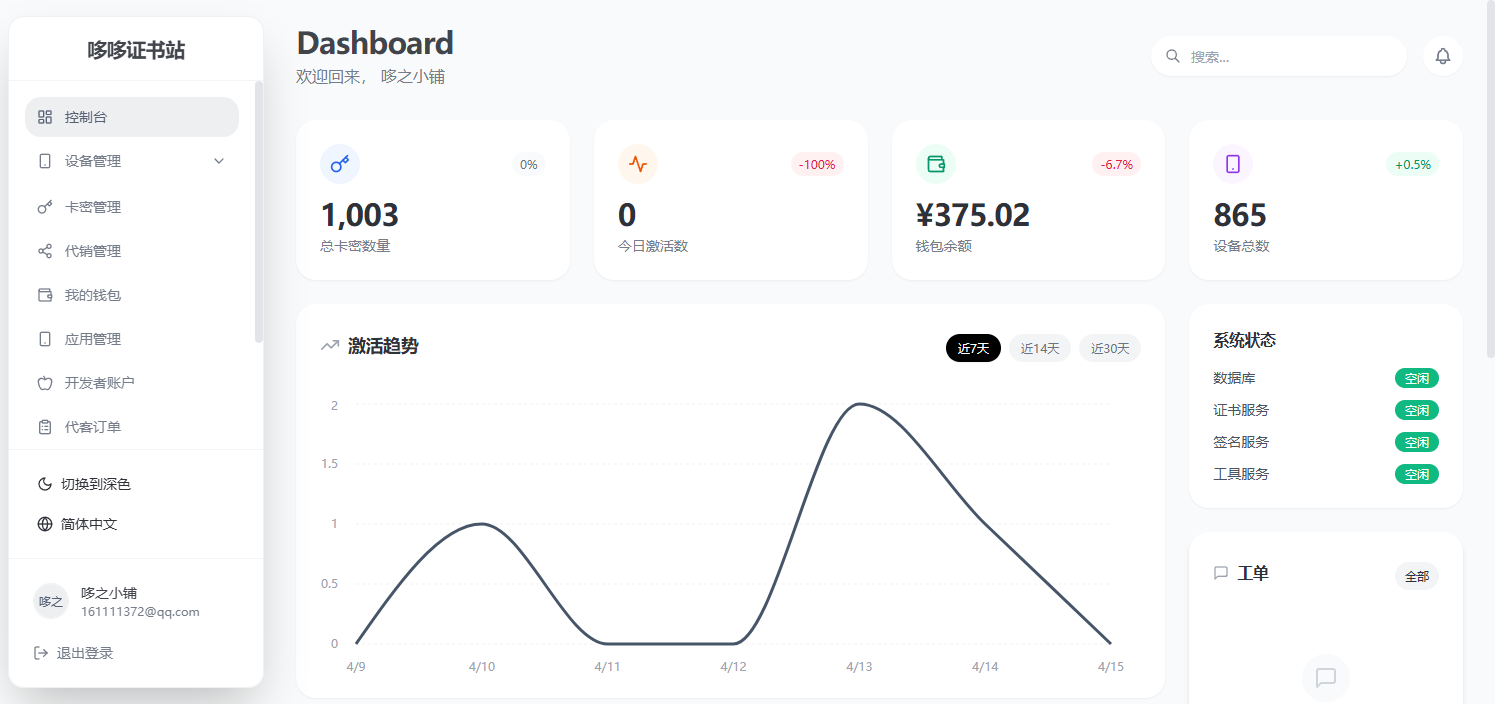Click the chat bubble icon in 工单 panel
This screenshot has height=704, width=1495.
point(1326,677)
